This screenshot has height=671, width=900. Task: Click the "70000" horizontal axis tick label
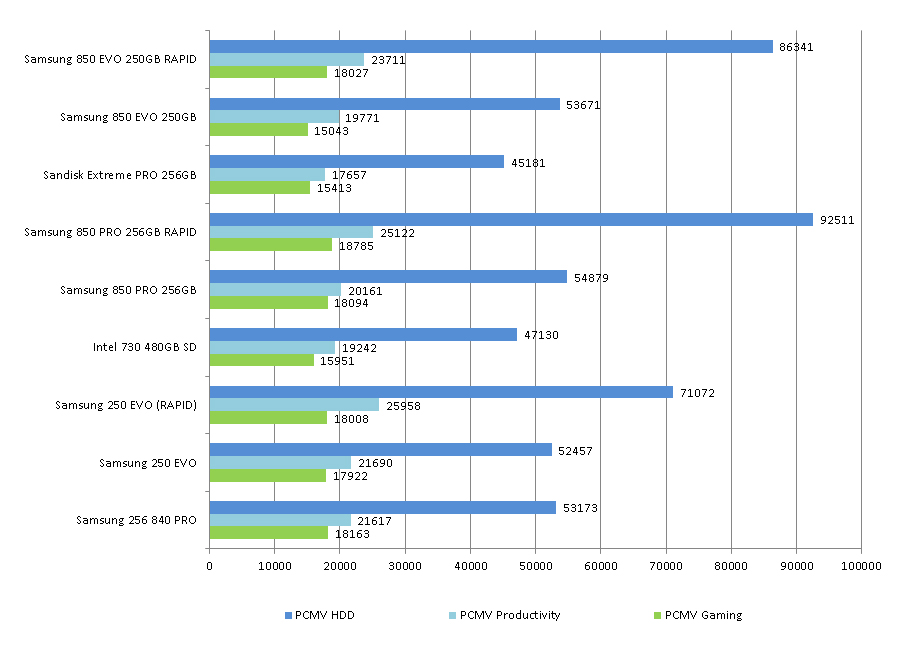[x=666, y=567]
